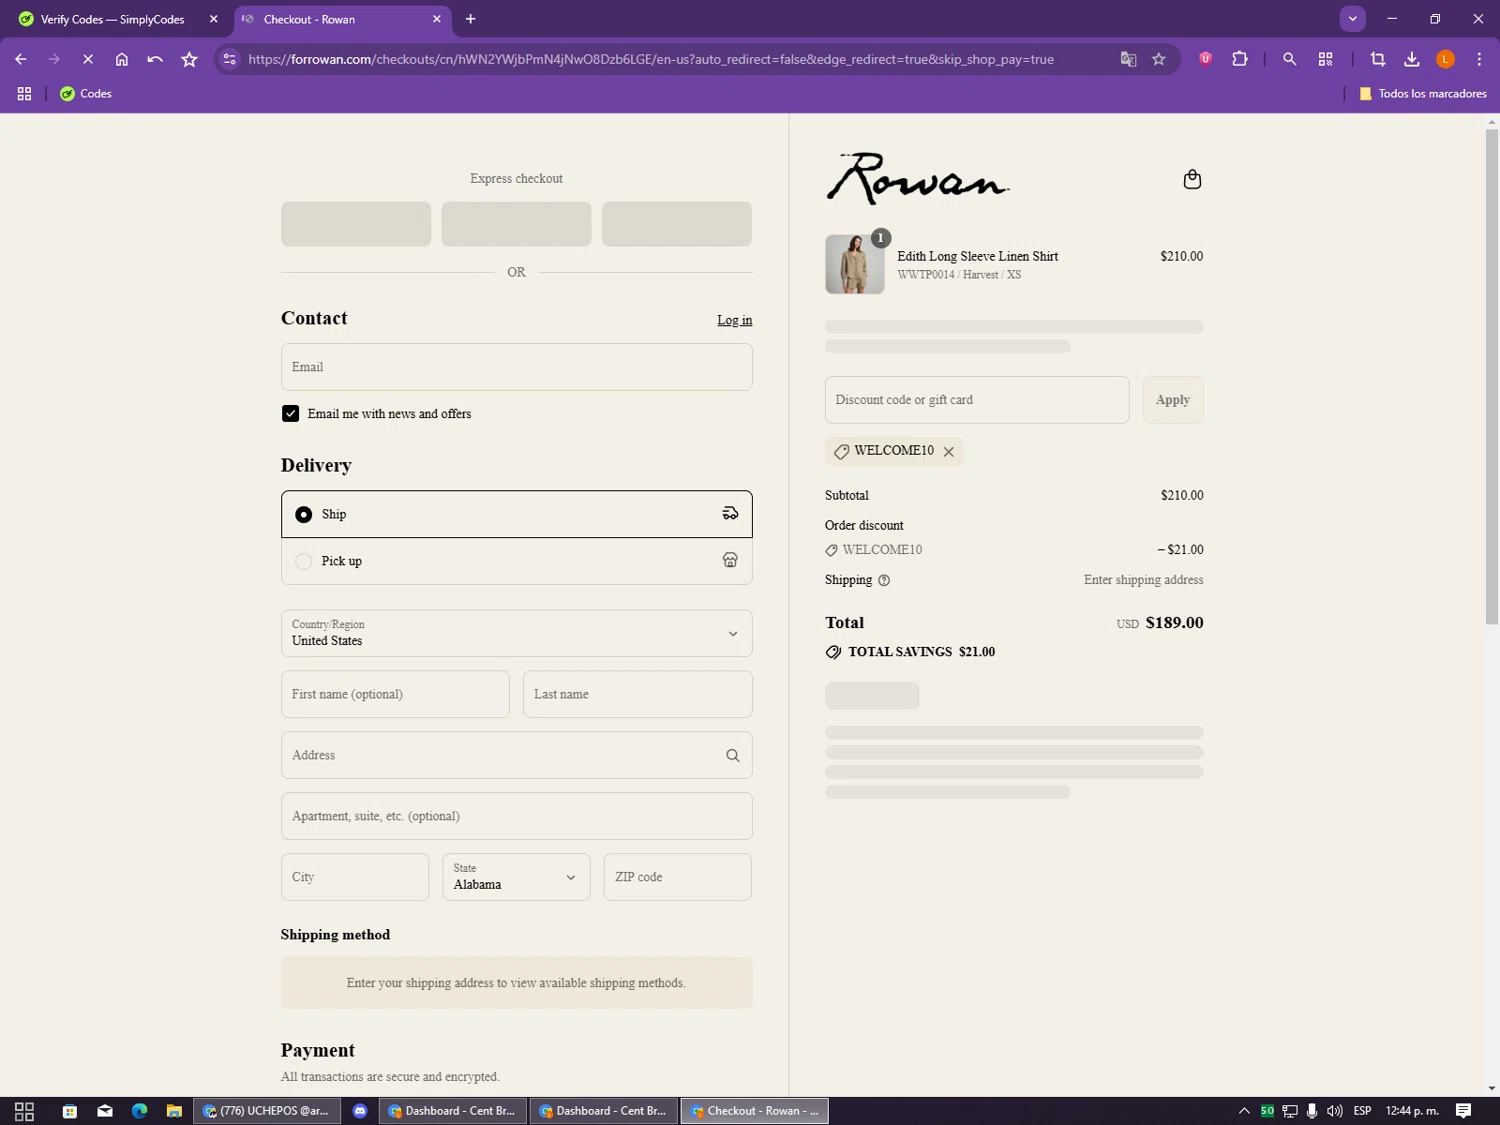Open Microsoft Store from taskbar
1500x1125 pixels.
[x=70, y=1111]
